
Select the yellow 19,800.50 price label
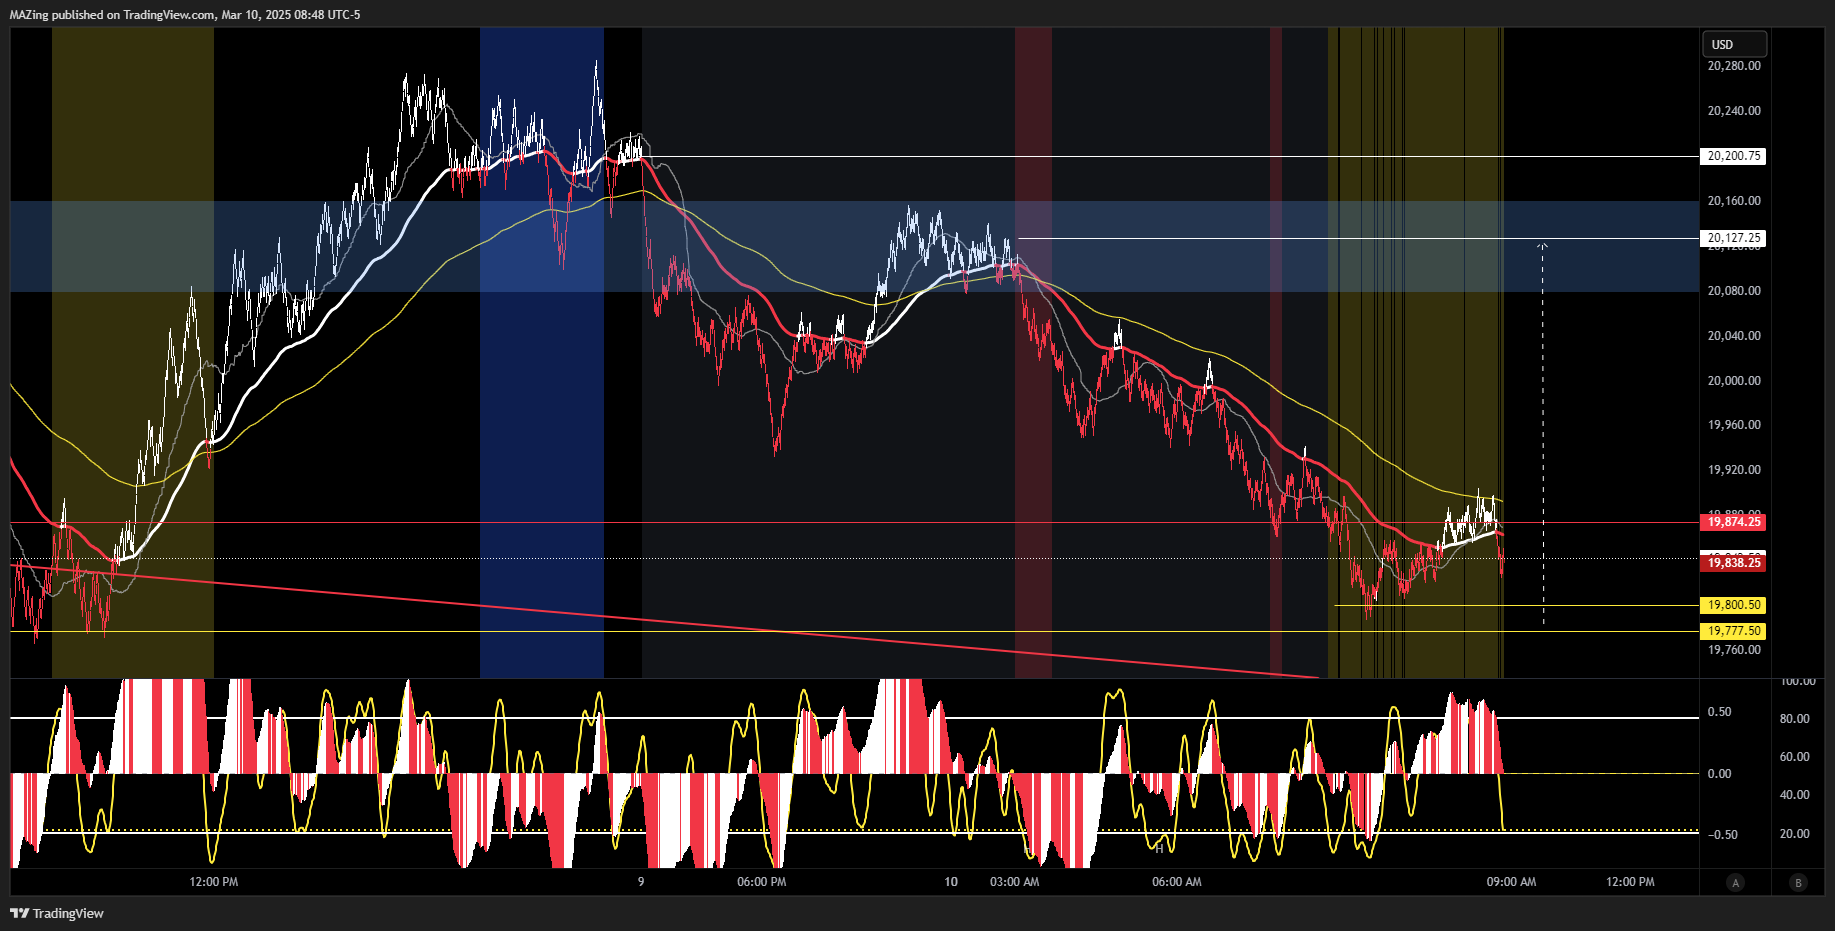point(1733,605)
